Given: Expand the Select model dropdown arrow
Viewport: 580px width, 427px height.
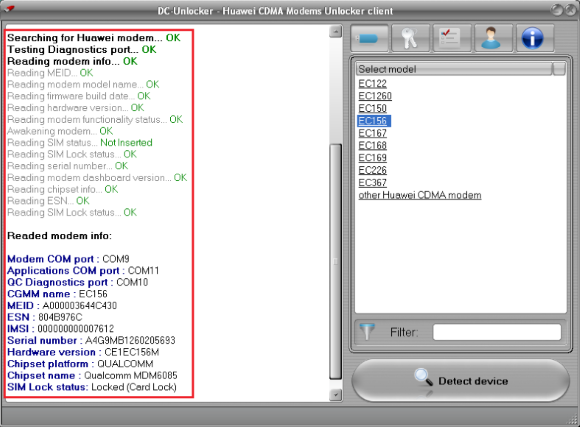Looking at the screenshot, I should pos(559,69).
